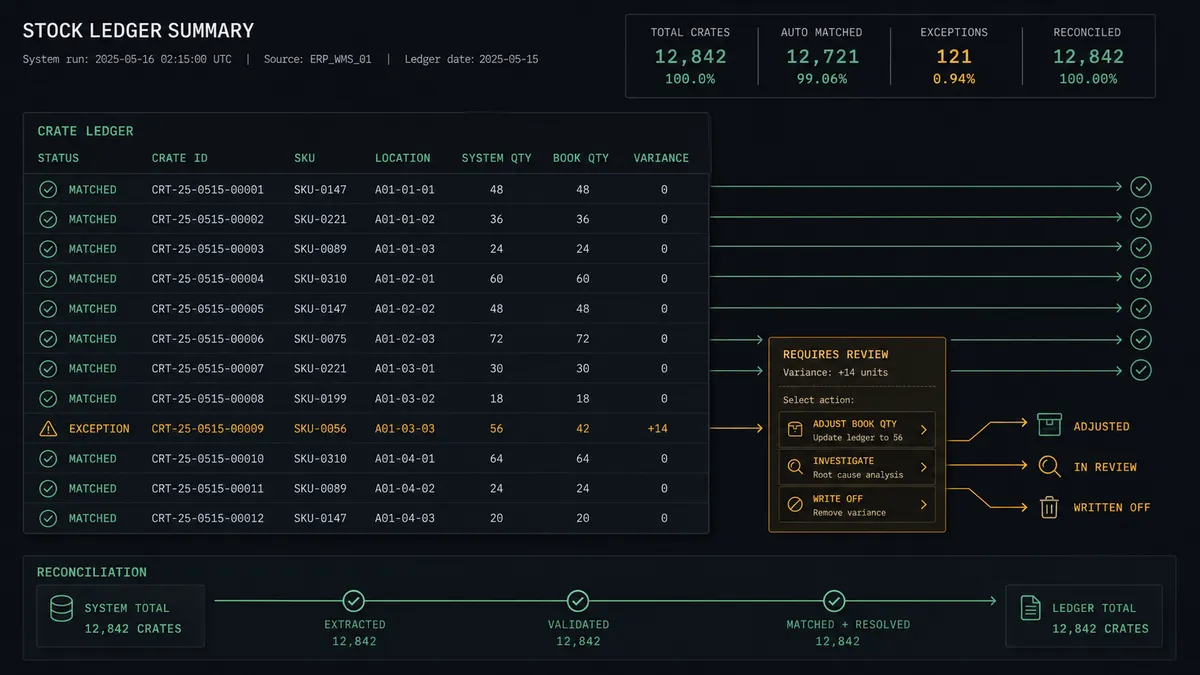
Task: Open the Write Off chevron arrow
Action: click(x=923, y=505)
